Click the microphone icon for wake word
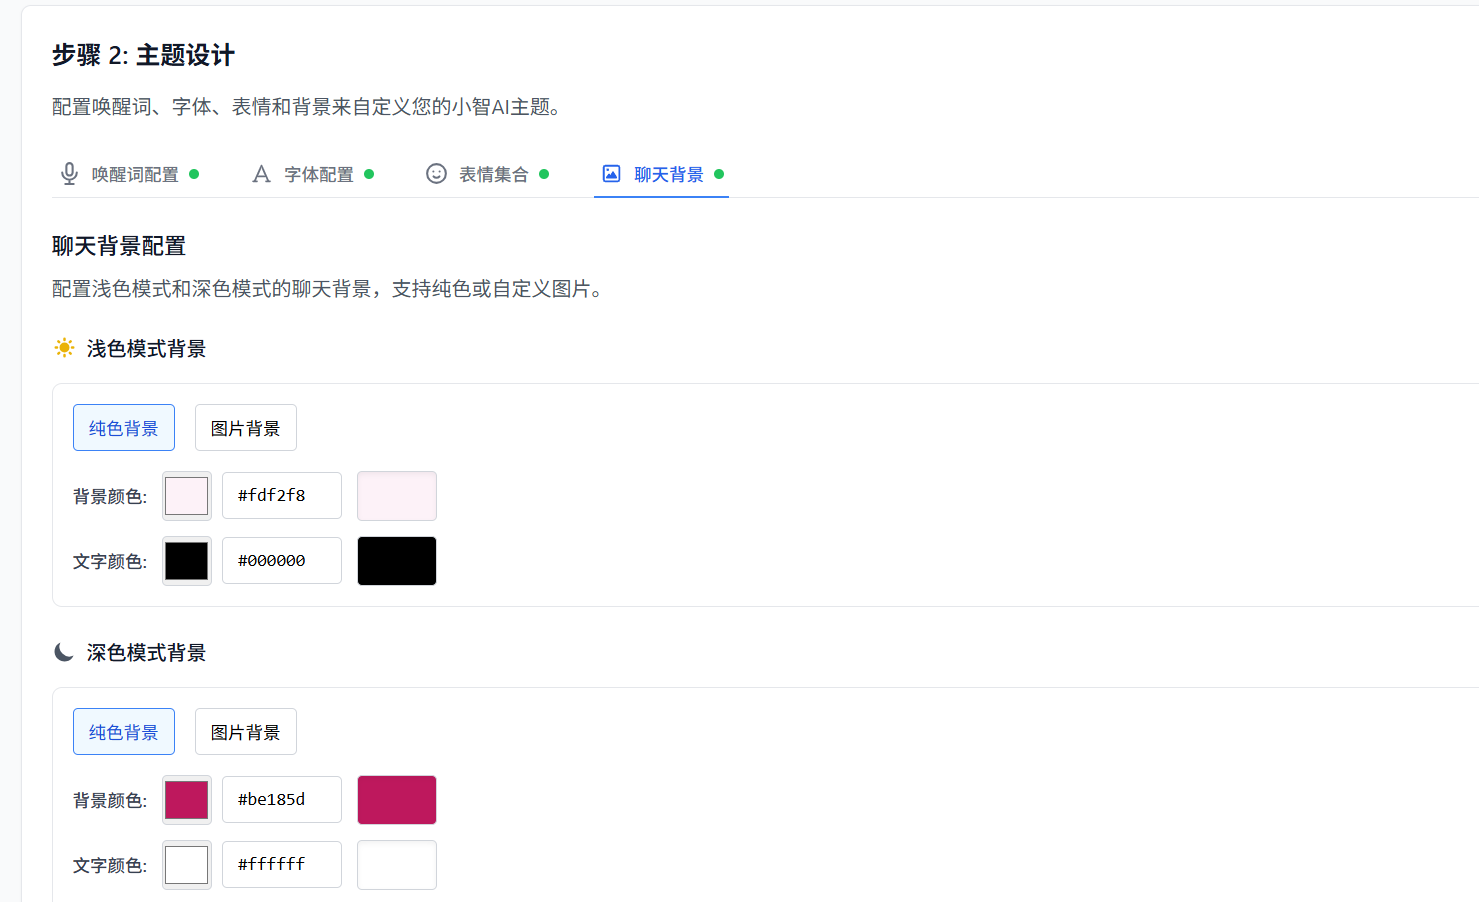1479x902 pixels. (69, 174)
